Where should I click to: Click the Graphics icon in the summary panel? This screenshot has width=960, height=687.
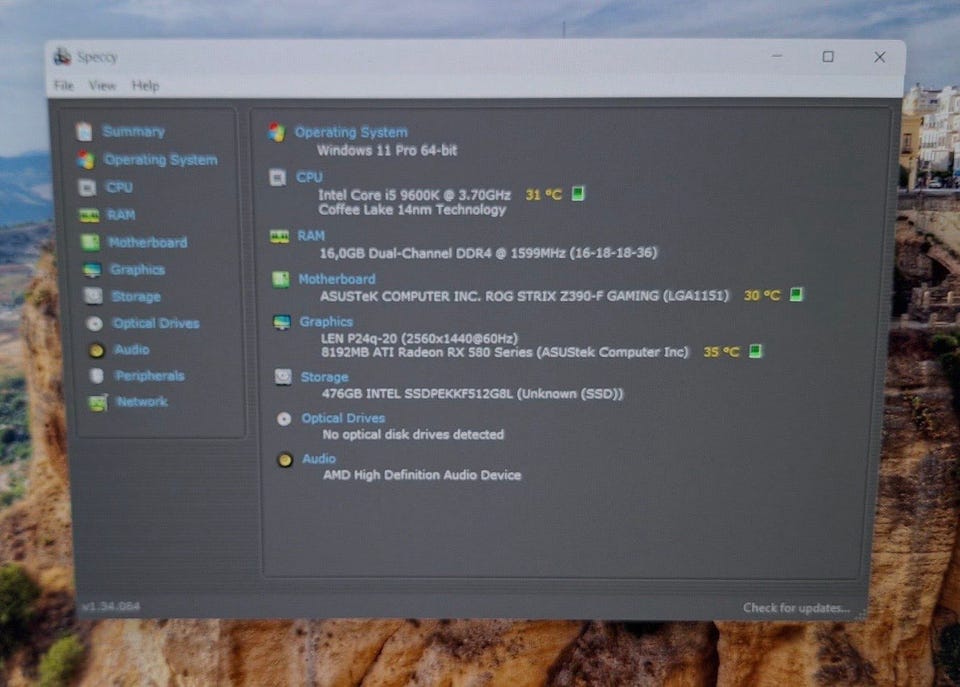click(282, 322)
